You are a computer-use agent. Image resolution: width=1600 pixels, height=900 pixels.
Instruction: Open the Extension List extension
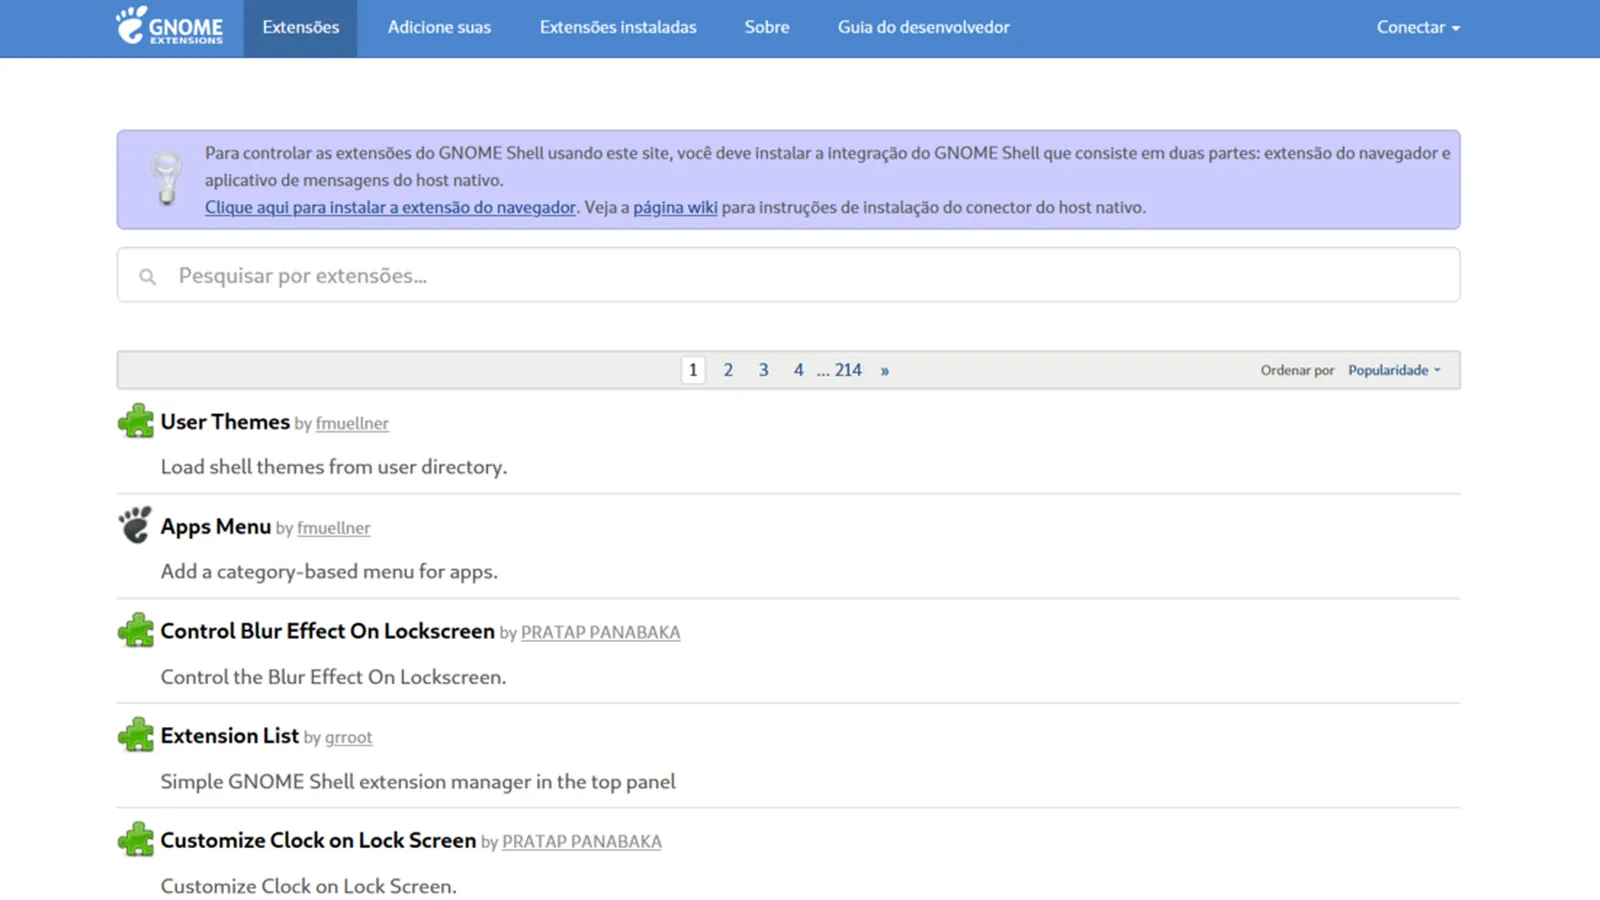coord(230,736)
